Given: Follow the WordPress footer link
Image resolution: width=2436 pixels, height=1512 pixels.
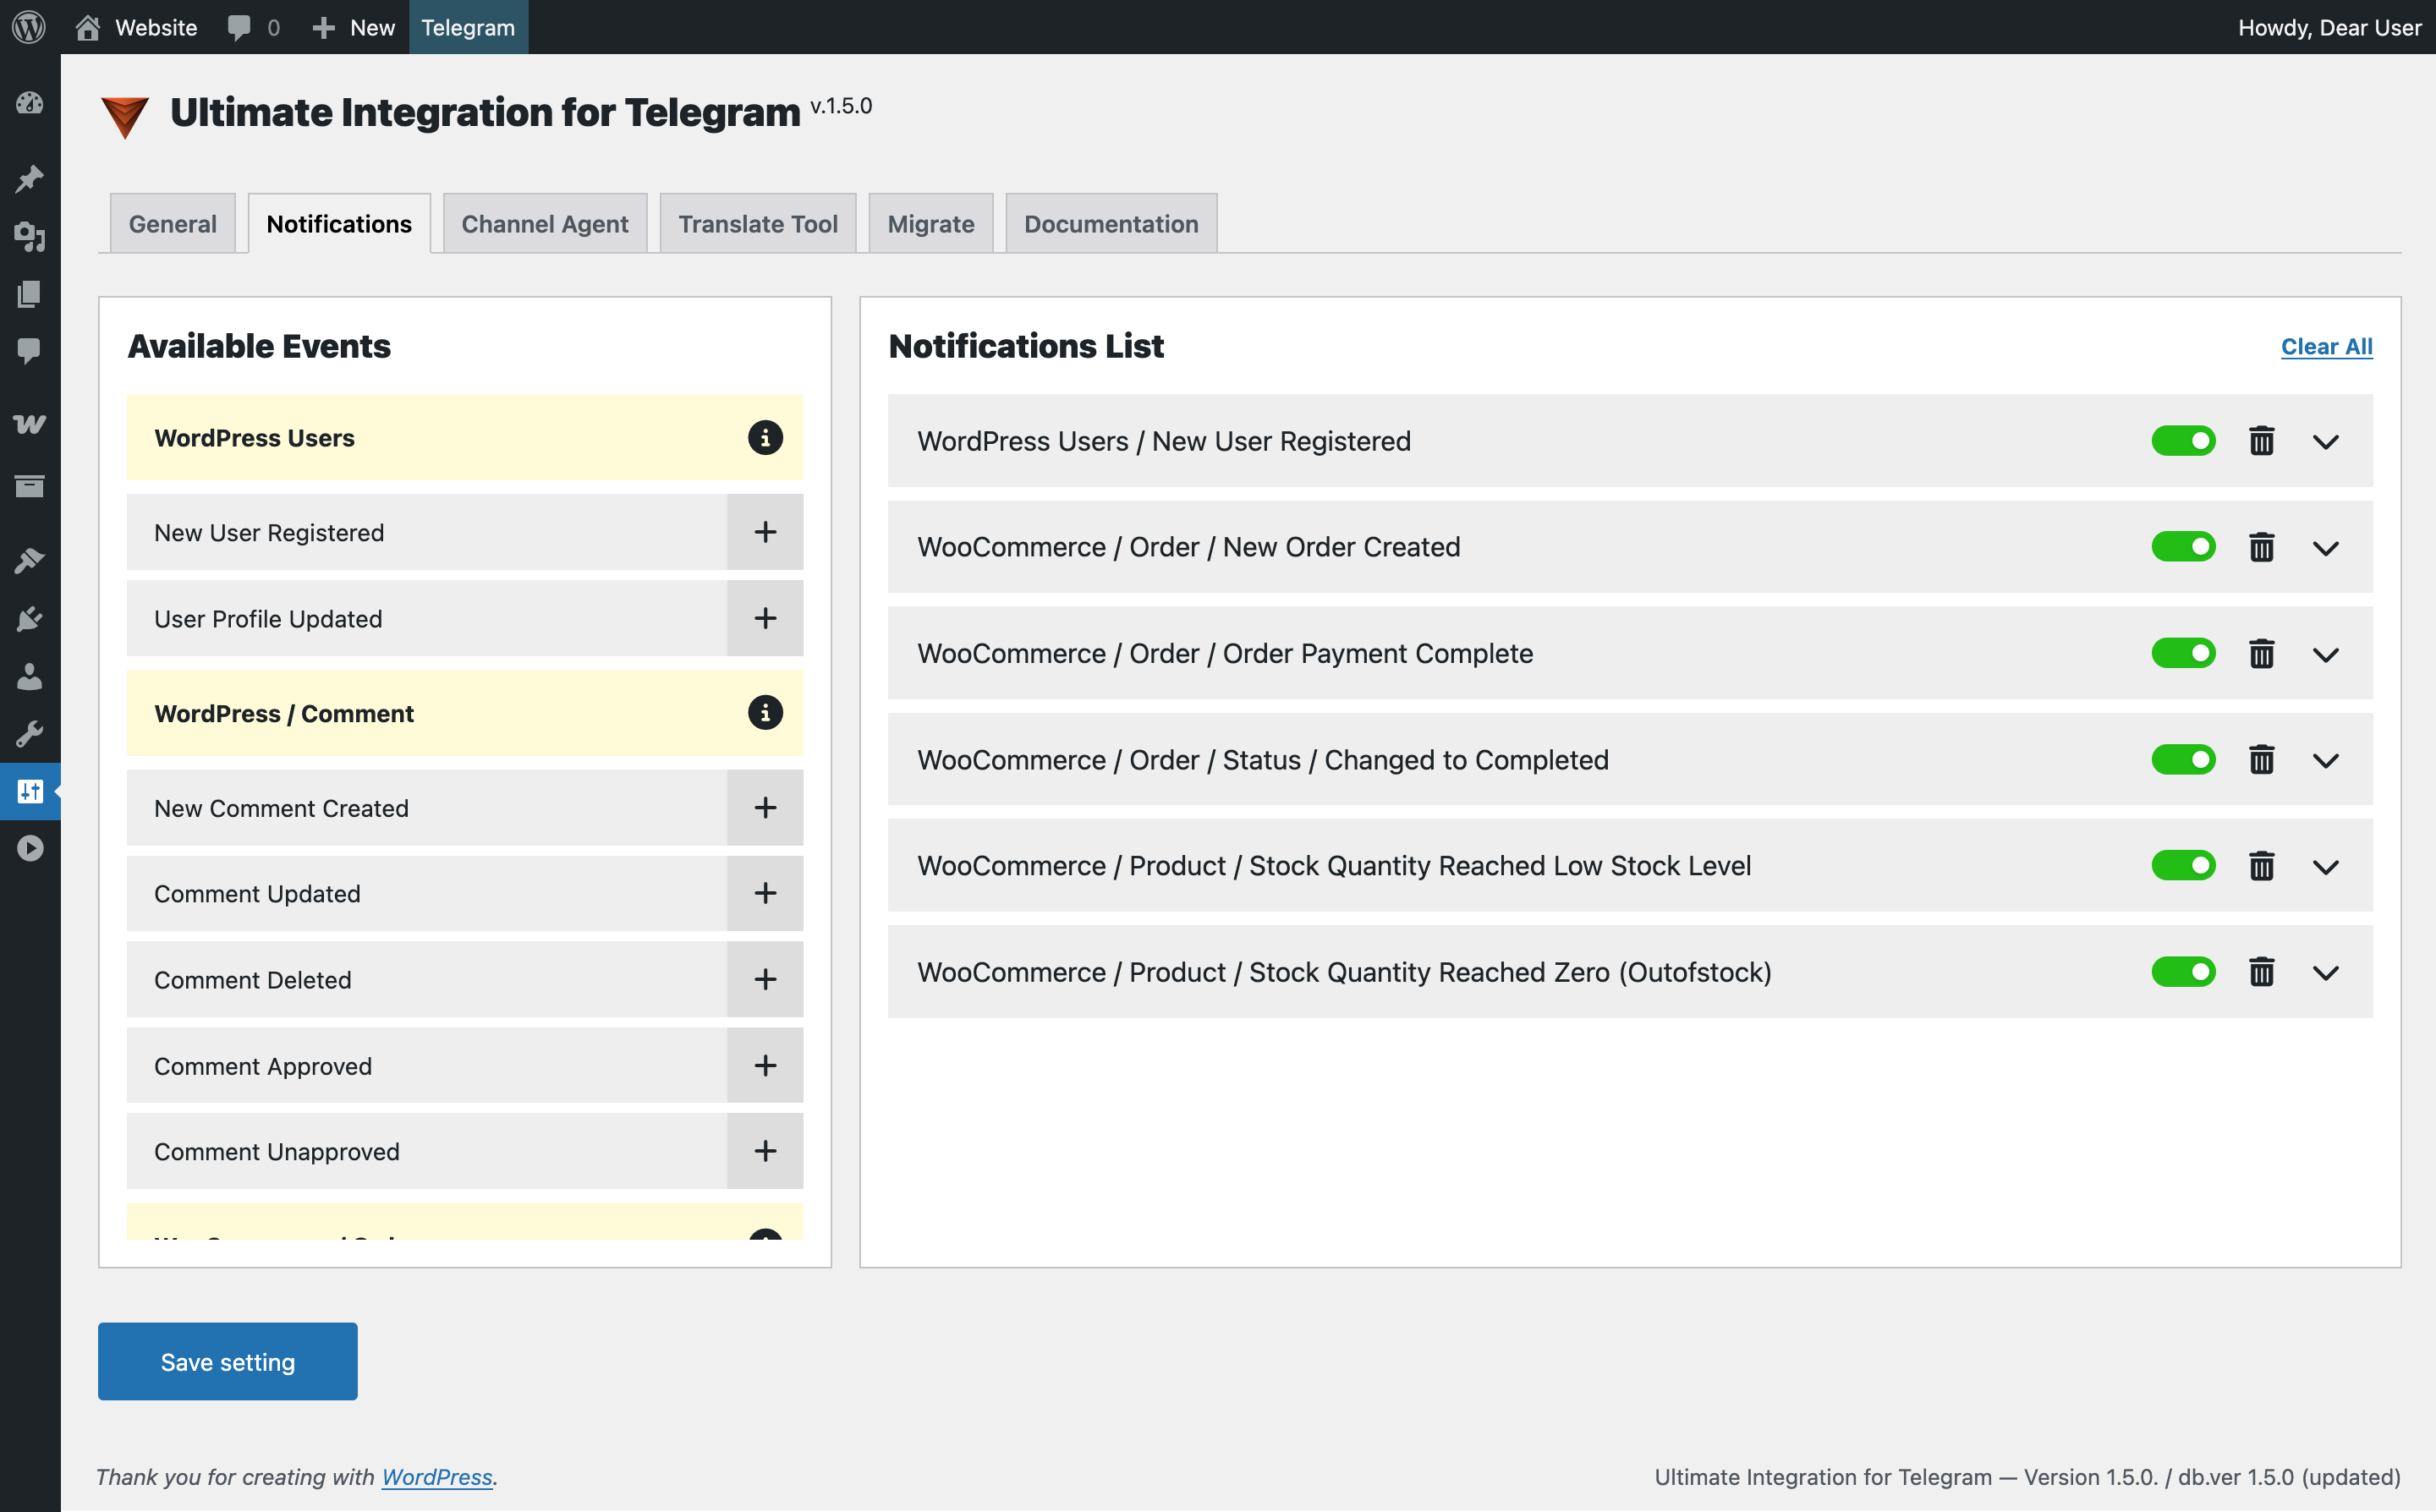Looking at the screenshot, I should click(x=437, y=1477).
